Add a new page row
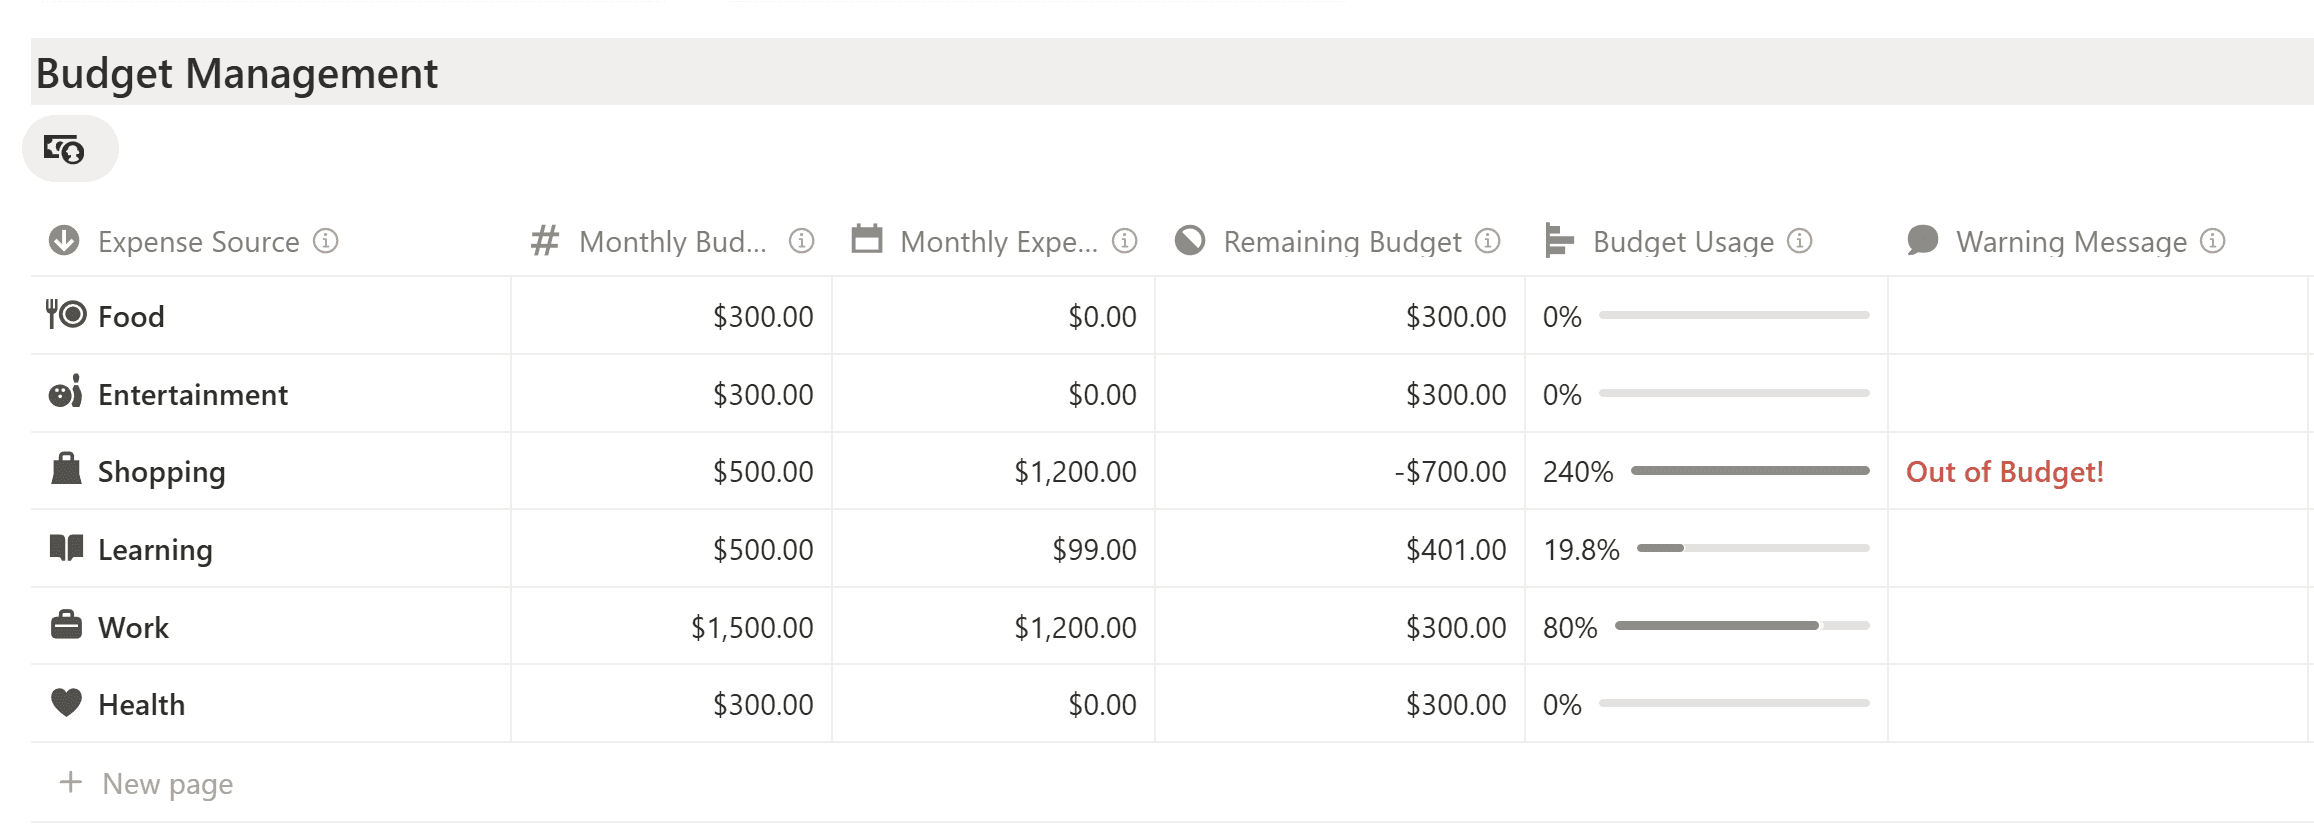The image size is (2314, 831). pyautogui.click(x=167, y=784)
